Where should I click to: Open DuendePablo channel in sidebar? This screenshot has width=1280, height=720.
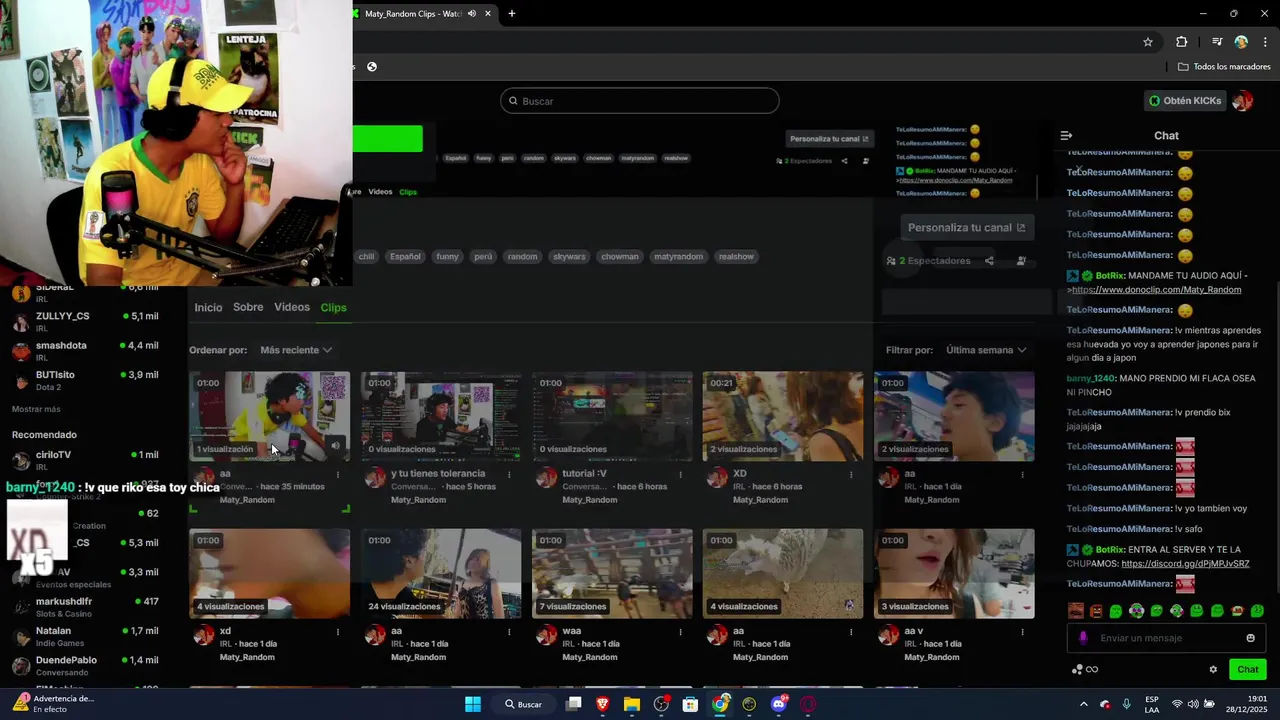click(x=85, y=666)
